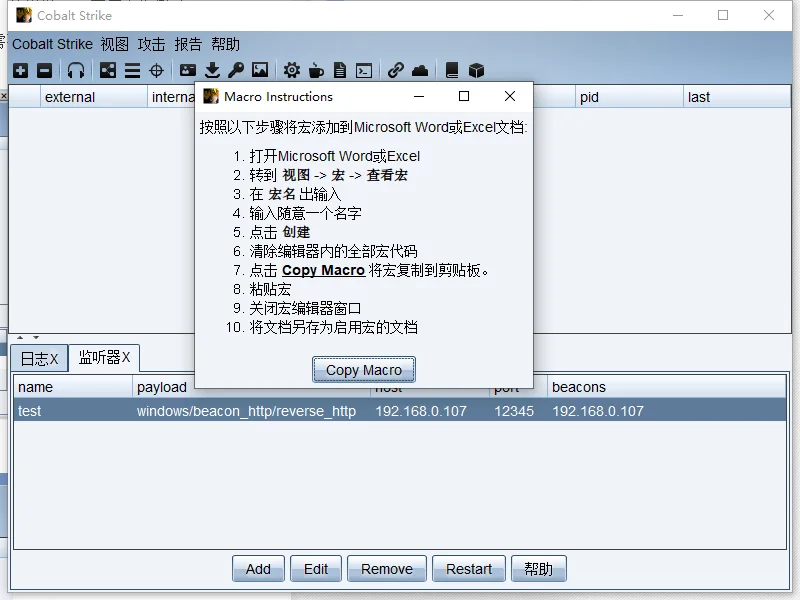This screenshot has height=600, width=800.
Task: Open the 帮助 menu in the menu bar
Action: 226,44
